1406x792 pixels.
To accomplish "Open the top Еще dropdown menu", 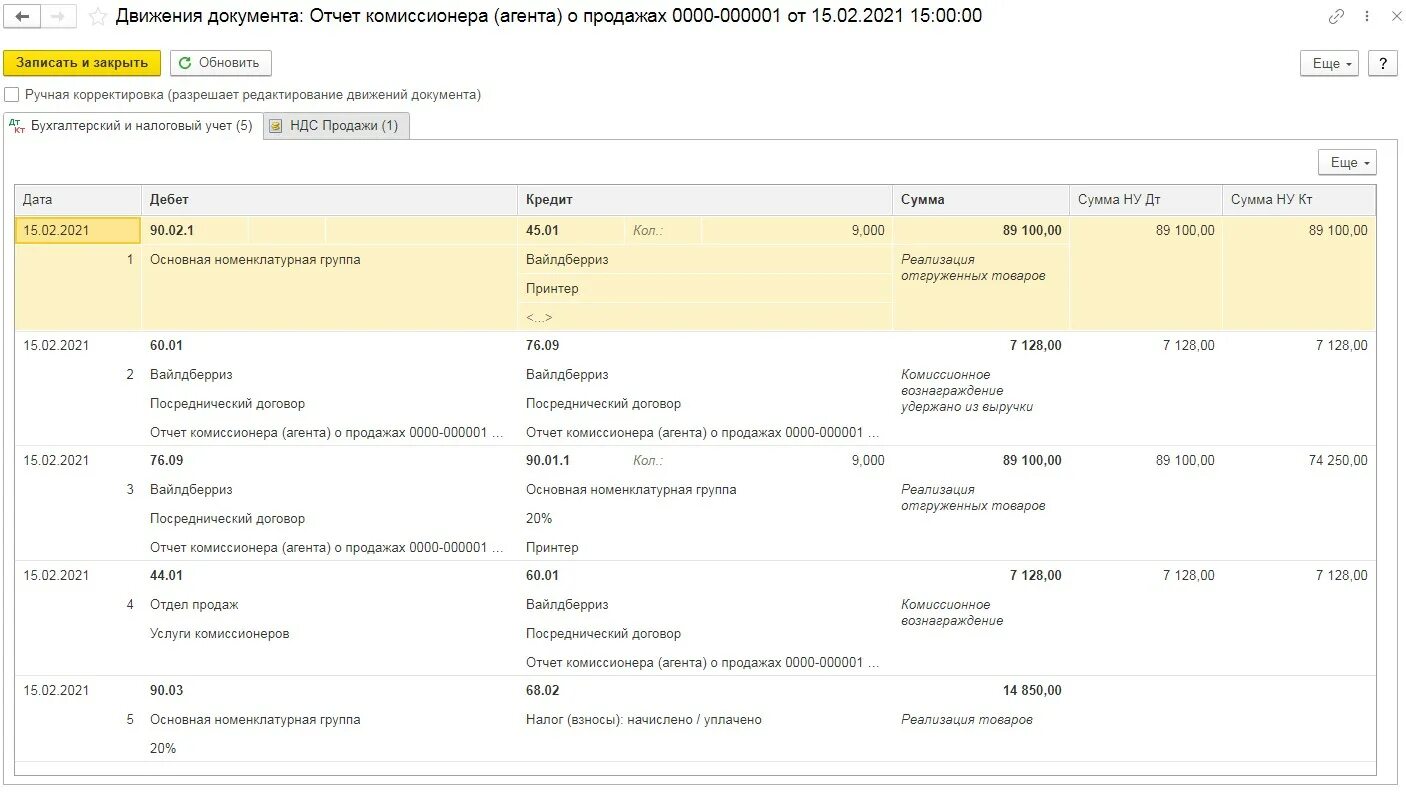I will (x=1330, y=63).
